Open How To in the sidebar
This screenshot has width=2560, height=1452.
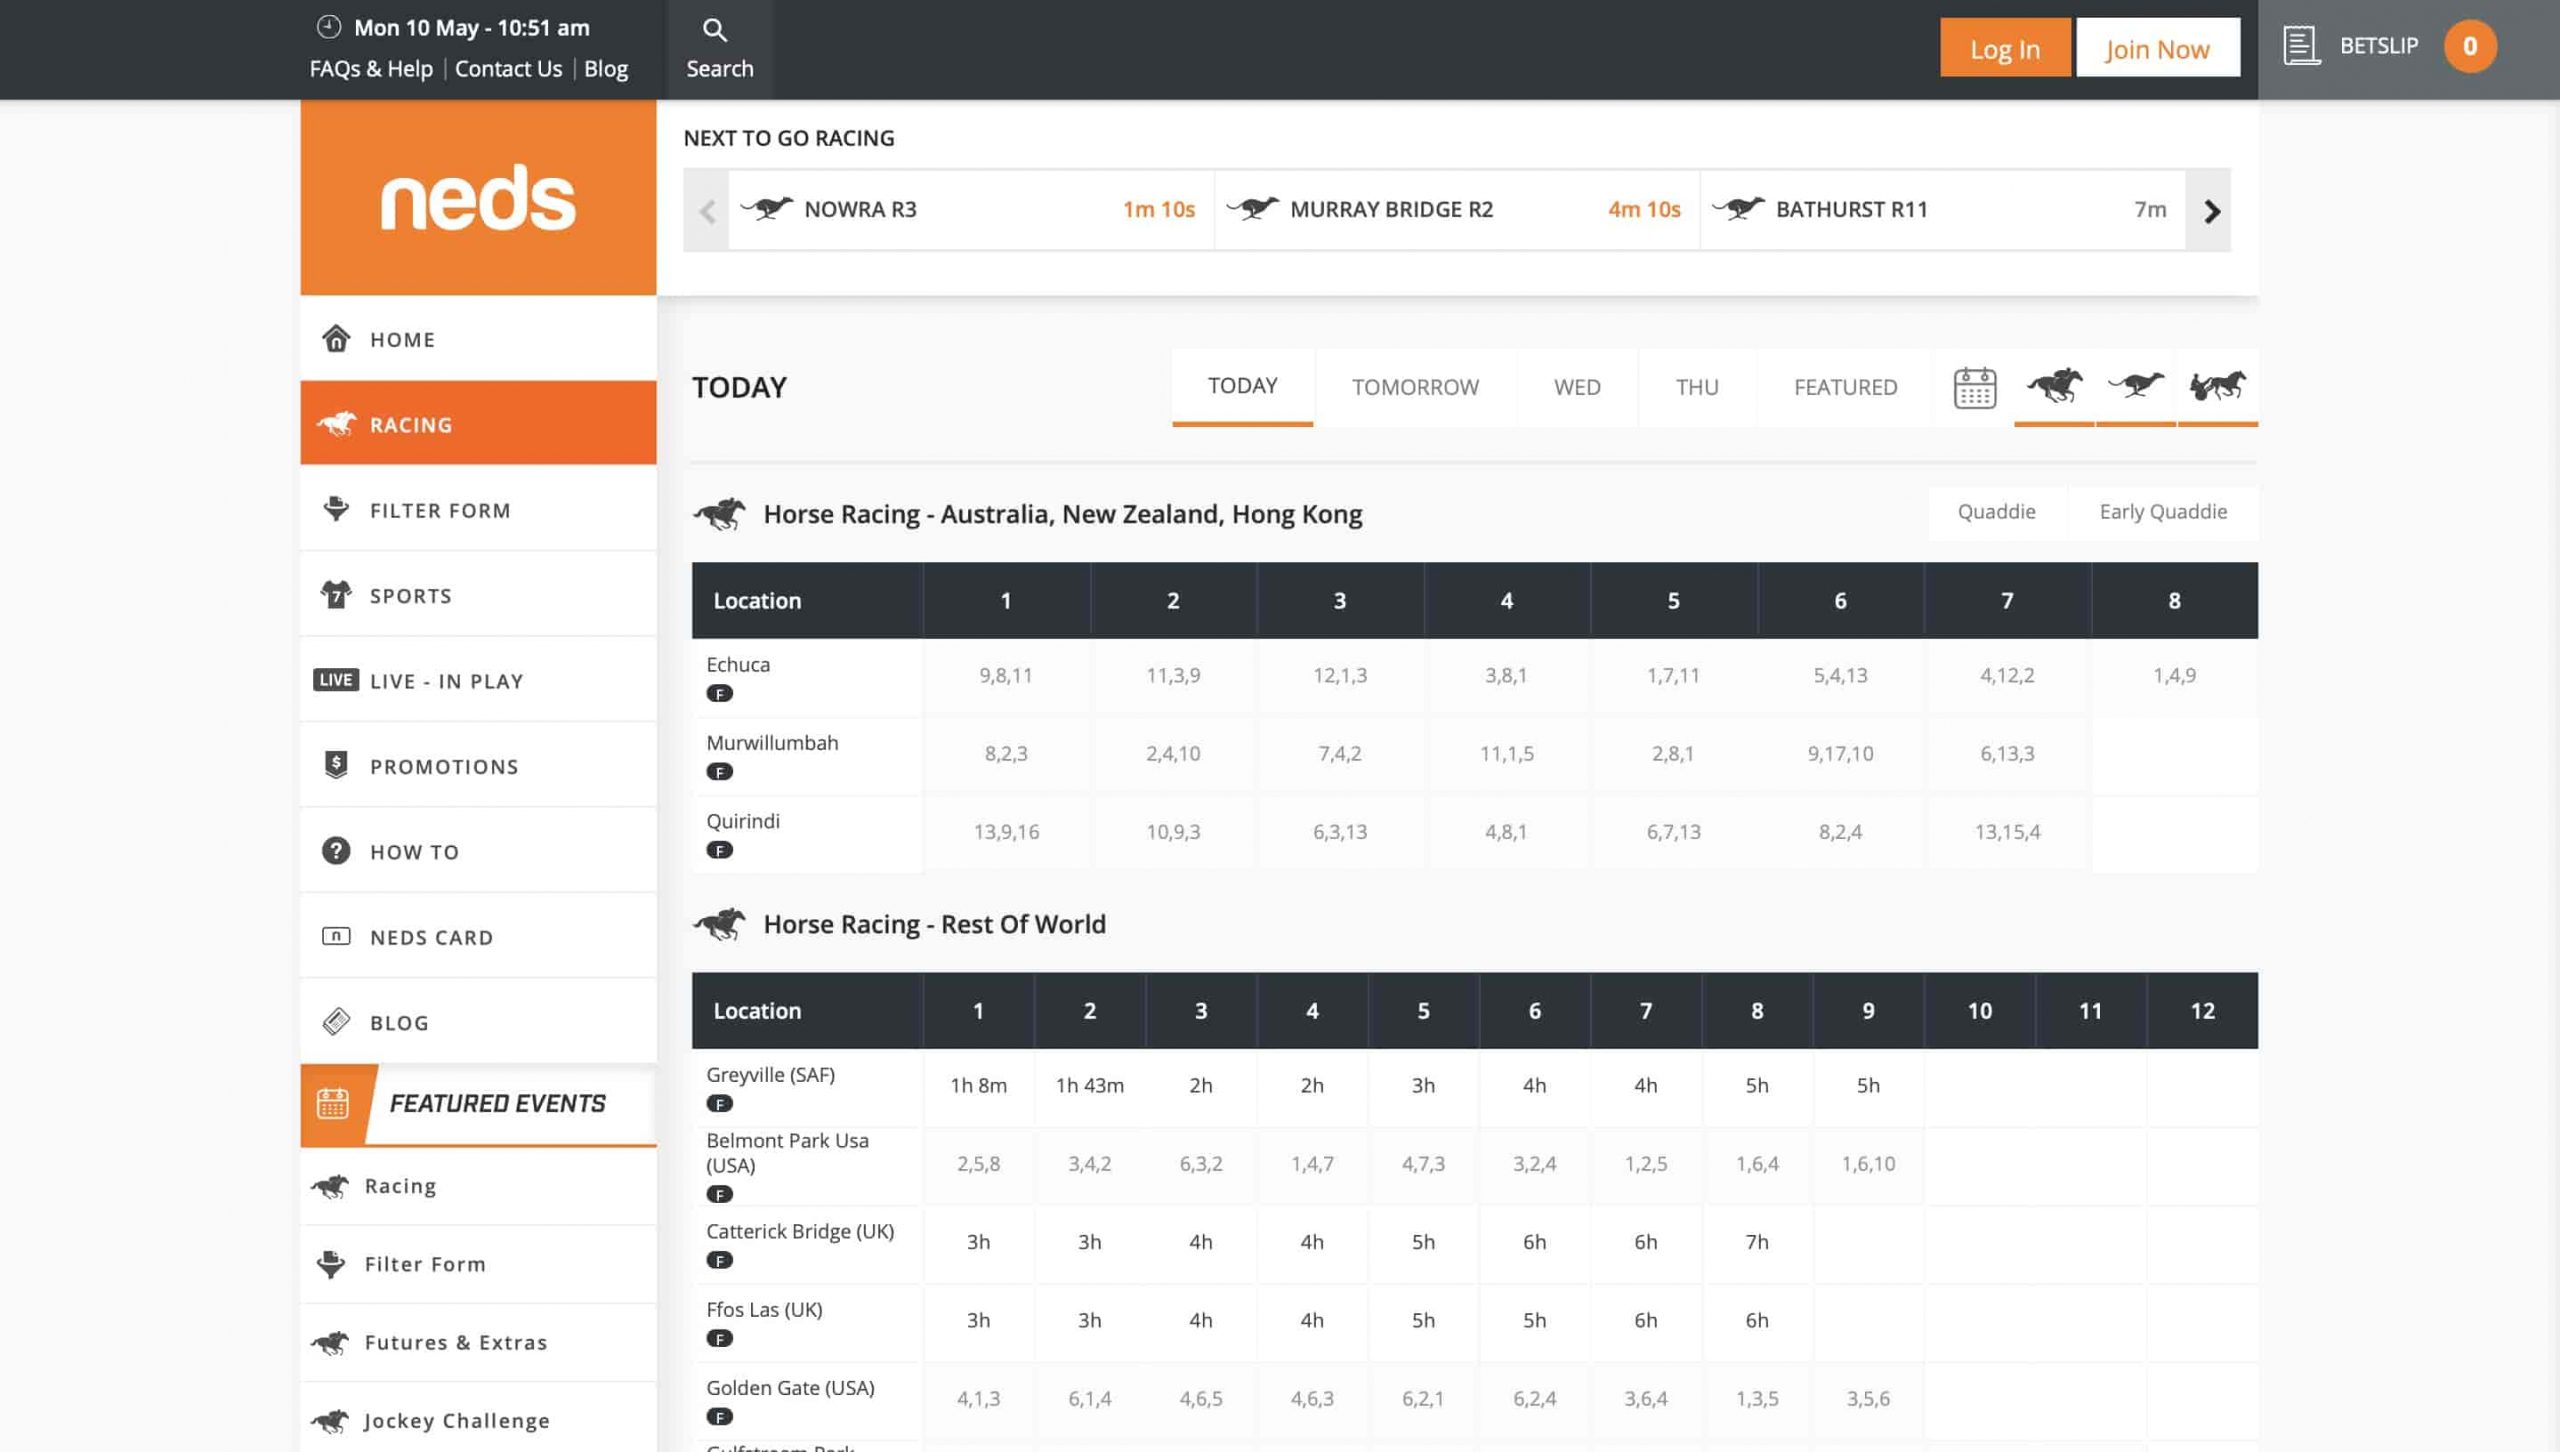click(478, 851)
